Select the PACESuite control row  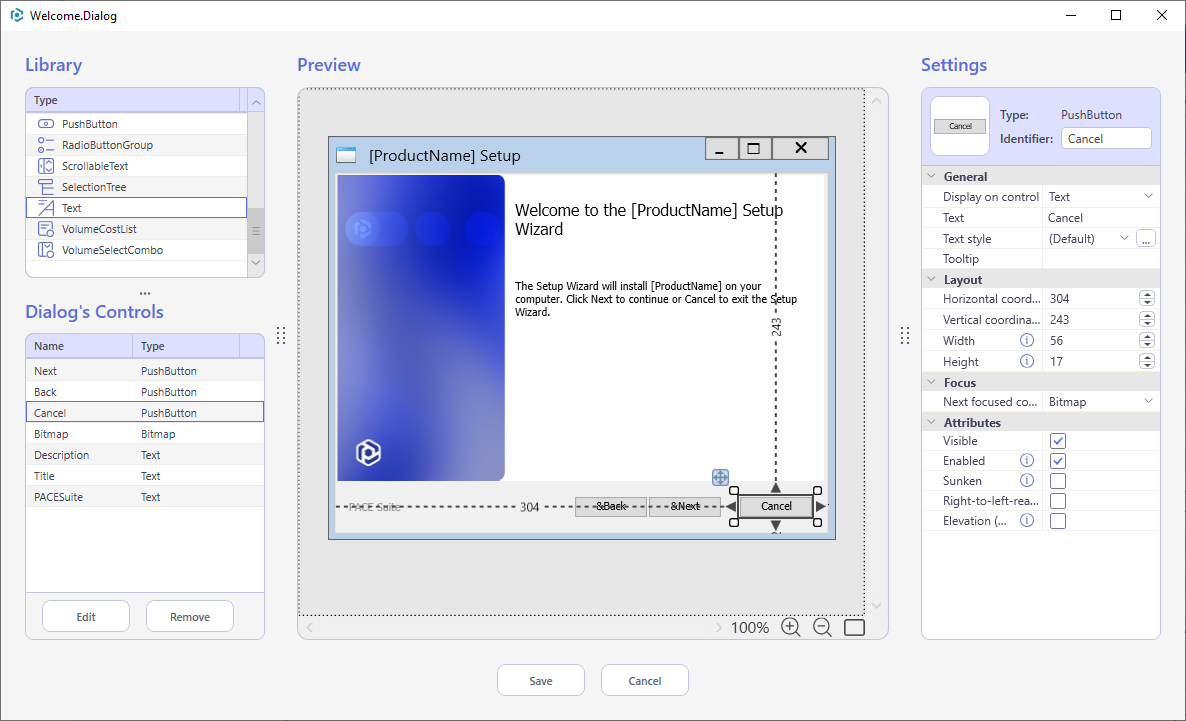point(144,497)
